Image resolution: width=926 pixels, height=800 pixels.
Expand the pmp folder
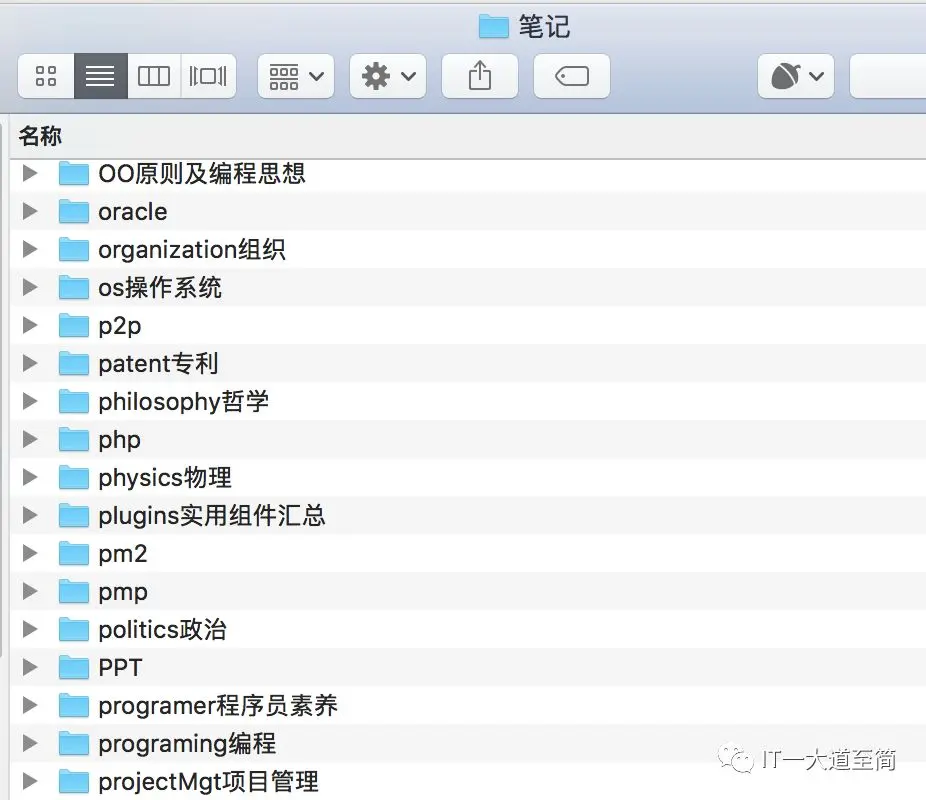click(x=30, y=591)
